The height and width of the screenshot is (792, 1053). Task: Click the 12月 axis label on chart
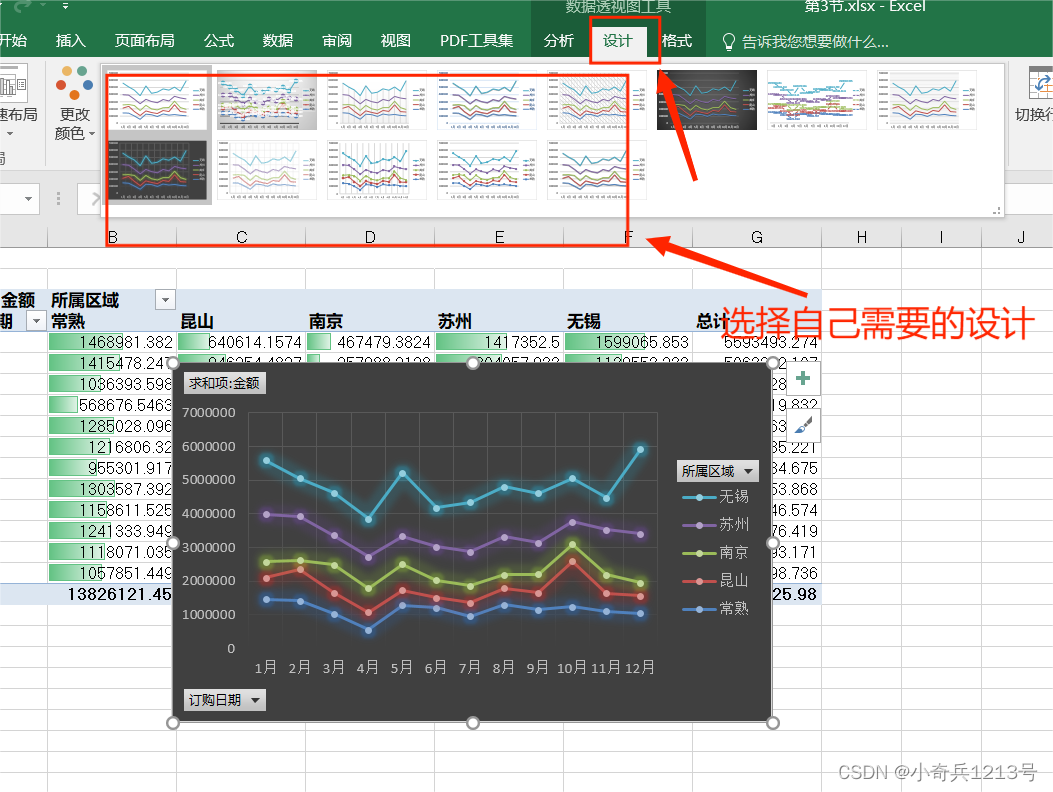point(639,667)
